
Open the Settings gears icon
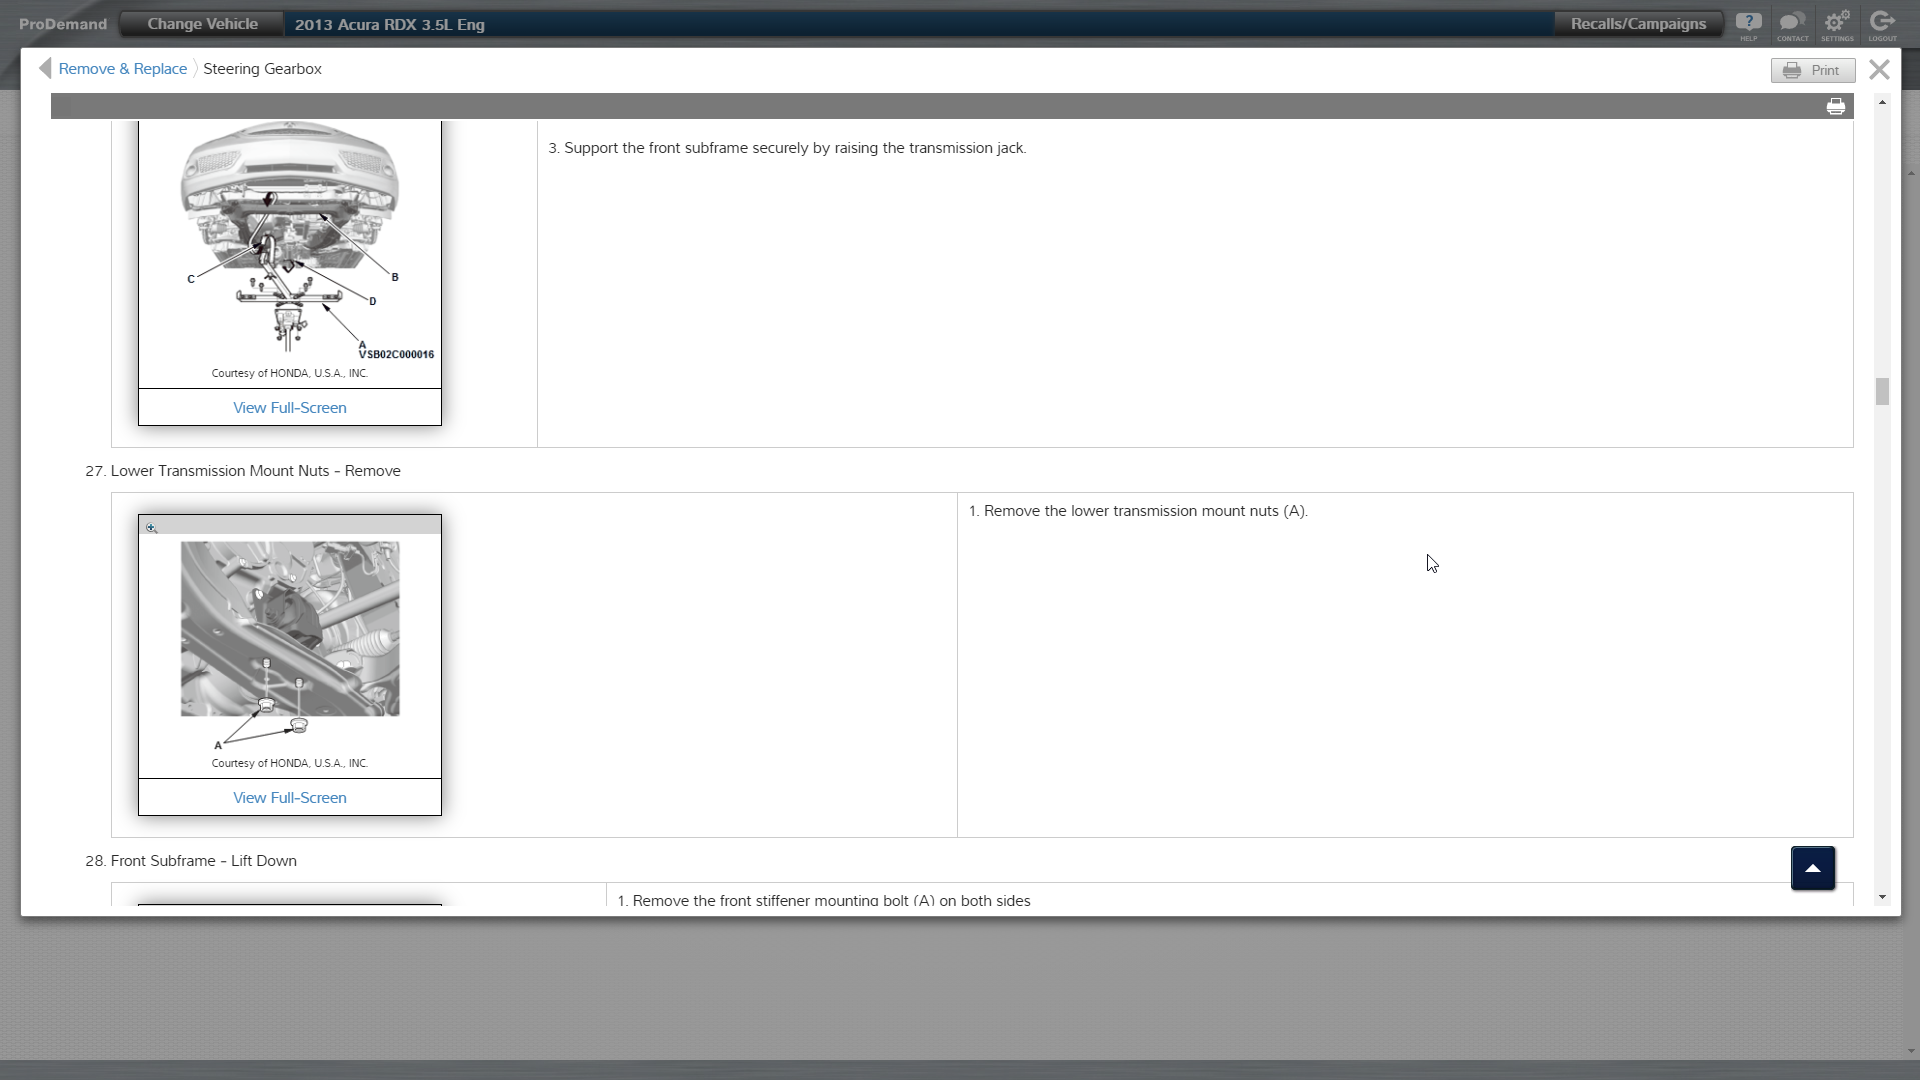pyautogui.click(x=1837, y=24)
